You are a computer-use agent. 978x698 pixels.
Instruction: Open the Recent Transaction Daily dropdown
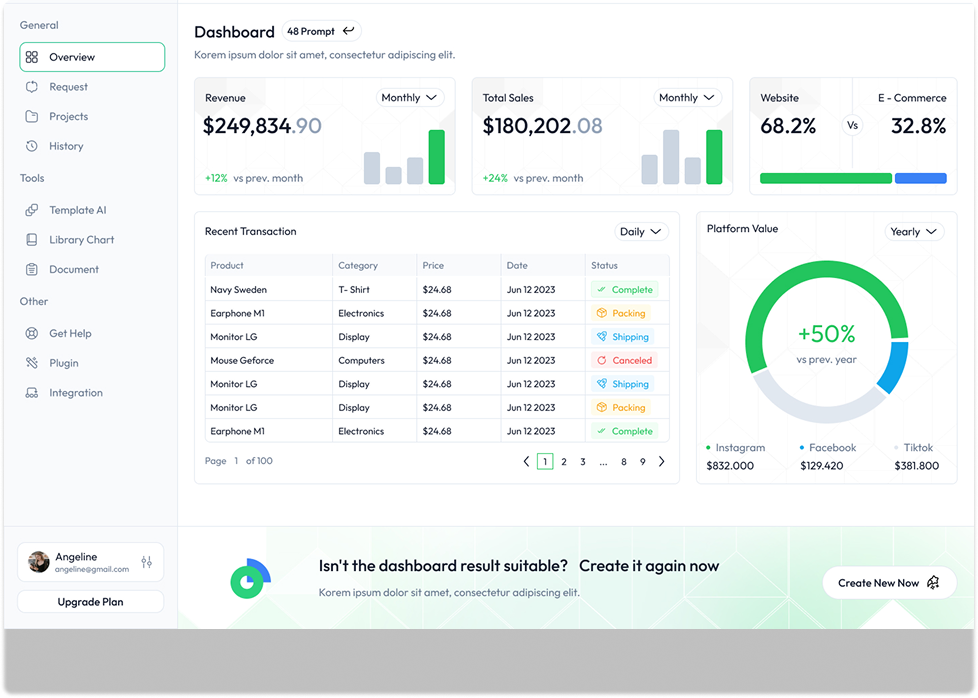(x=641, y=232)
